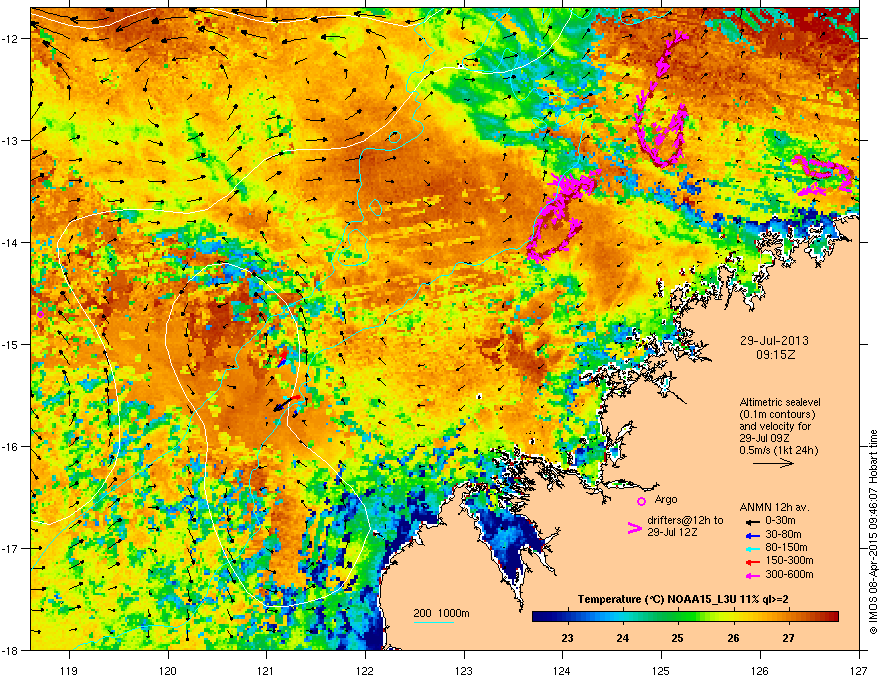Screen dimensions: 880x680
Task: Click the 0.5m/s velocity scale arrow
Action: (773, 463)
